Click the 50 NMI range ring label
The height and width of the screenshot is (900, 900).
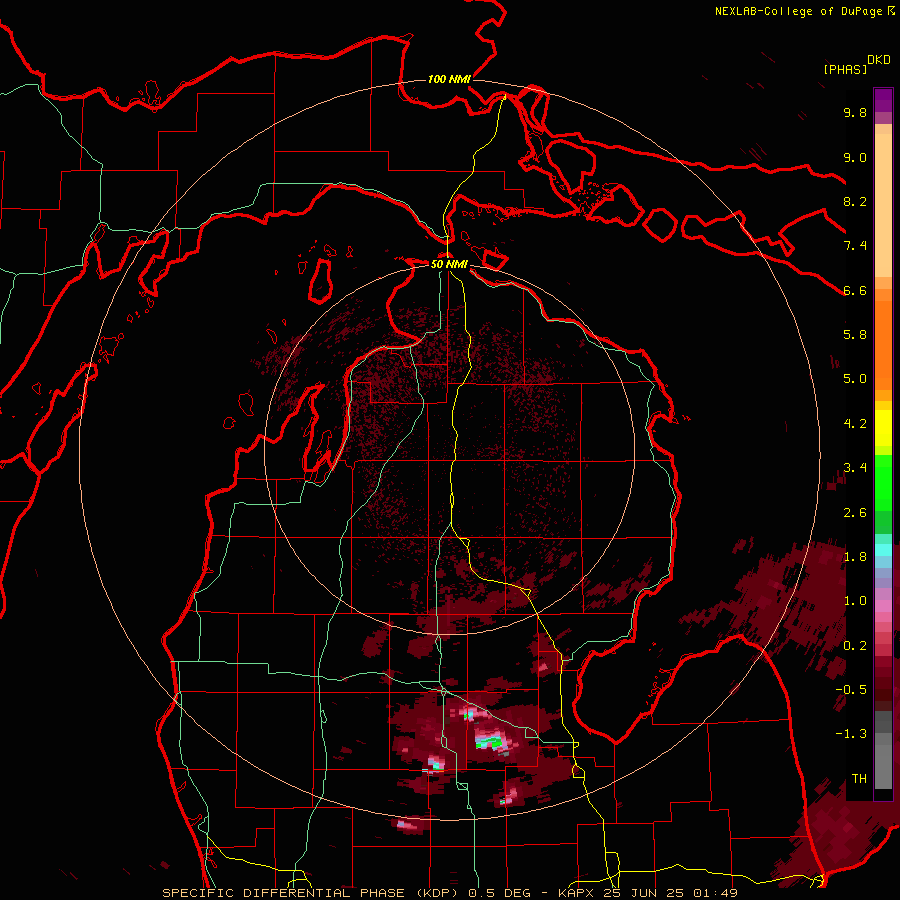pyautogui.click(x=449, y=264)
